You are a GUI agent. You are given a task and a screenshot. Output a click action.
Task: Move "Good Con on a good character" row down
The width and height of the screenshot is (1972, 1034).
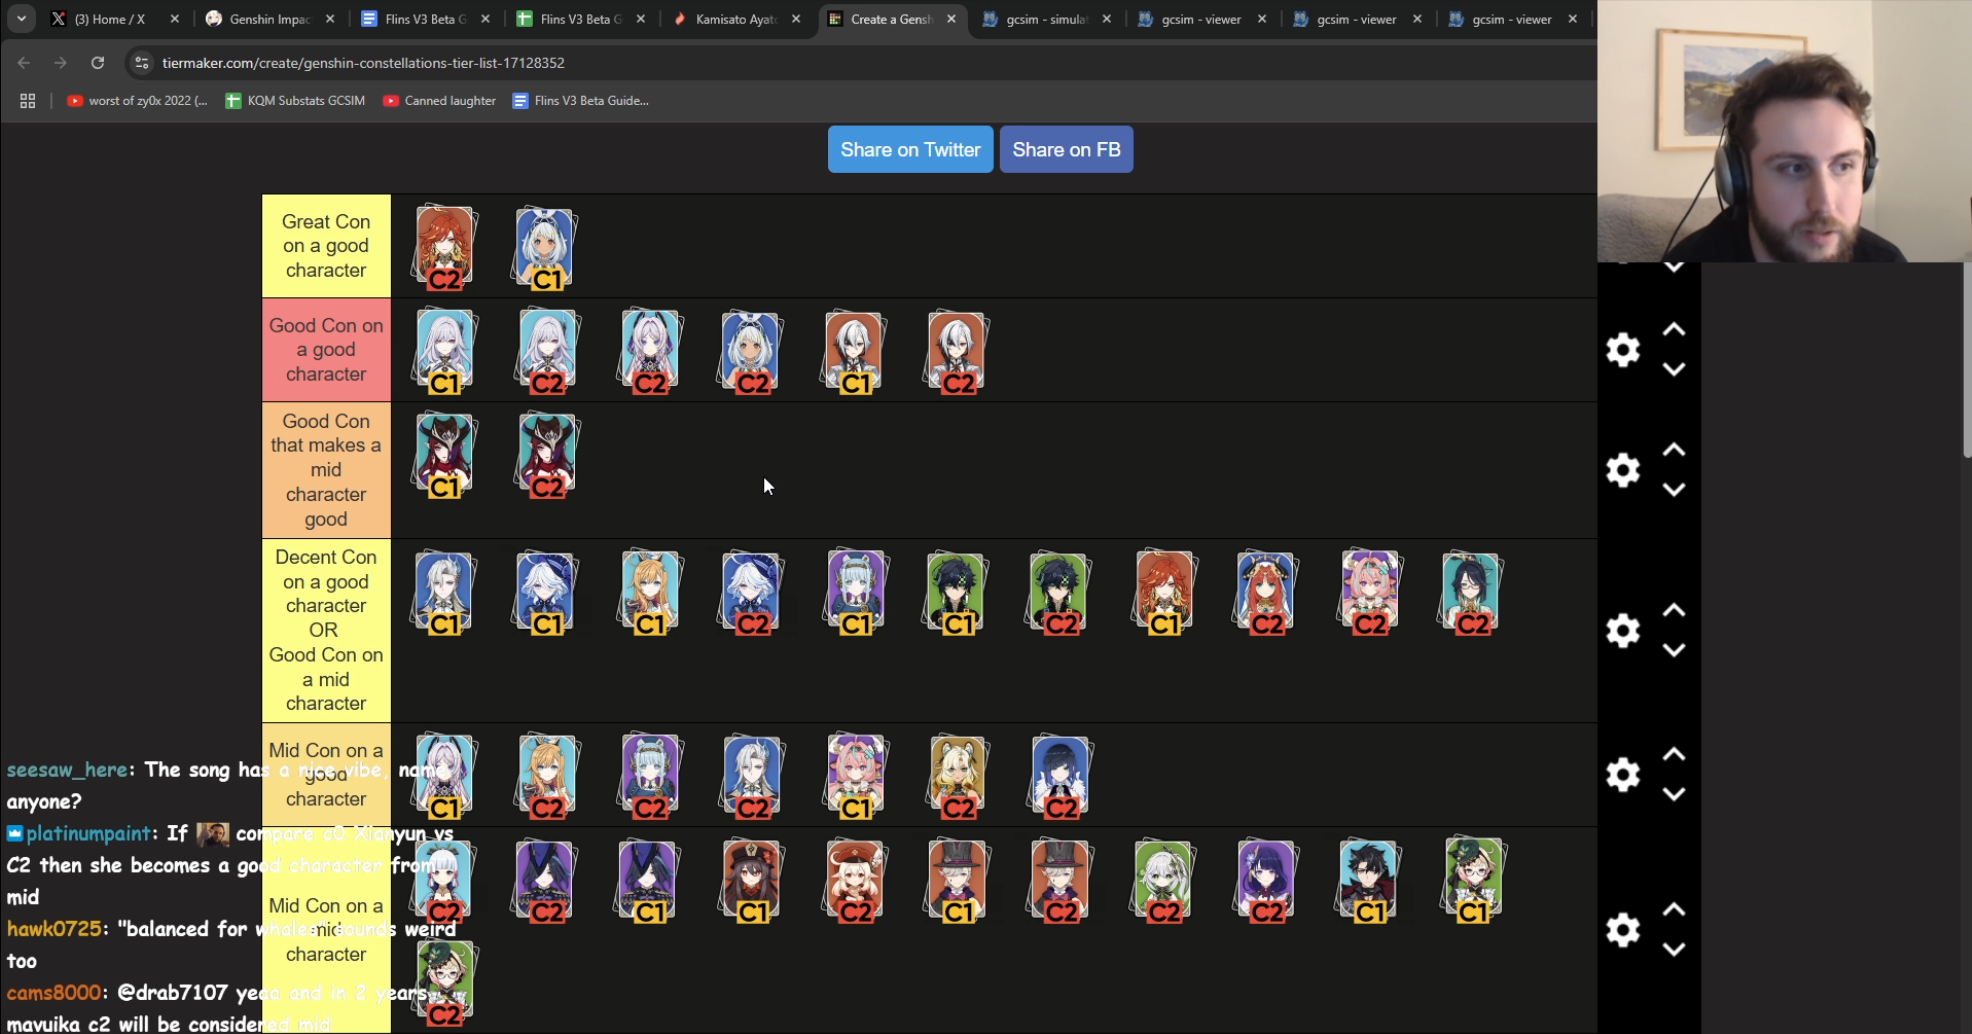(x=1674, y=369)
